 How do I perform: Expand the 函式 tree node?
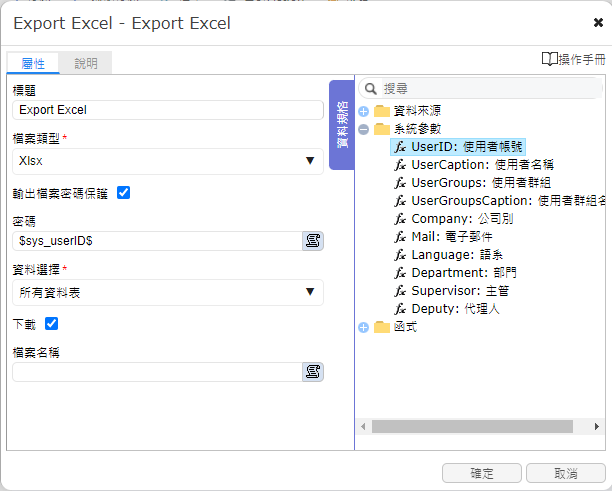pyautogui.click(x=363, y=327)
